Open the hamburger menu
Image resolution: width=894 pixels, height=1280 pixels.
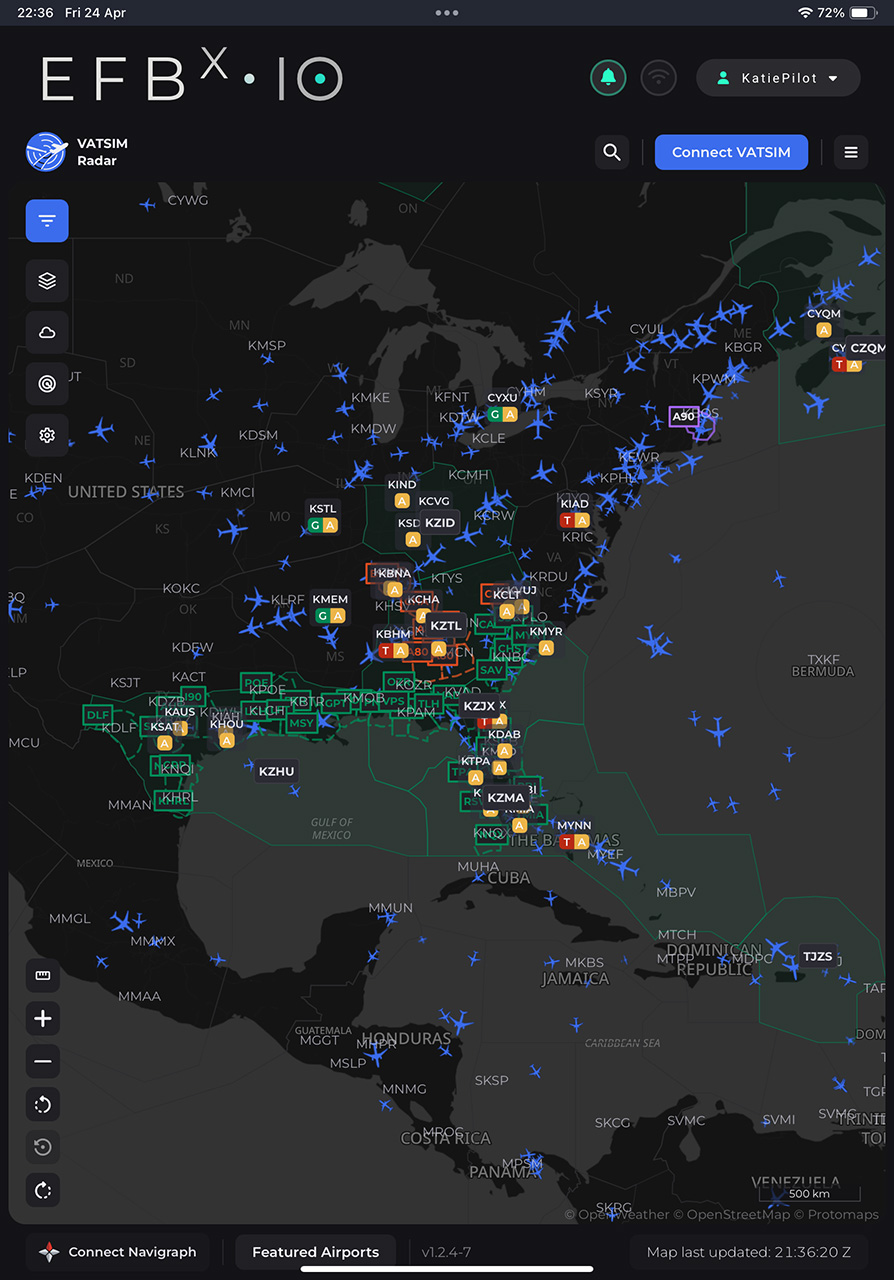click(851, 152)
